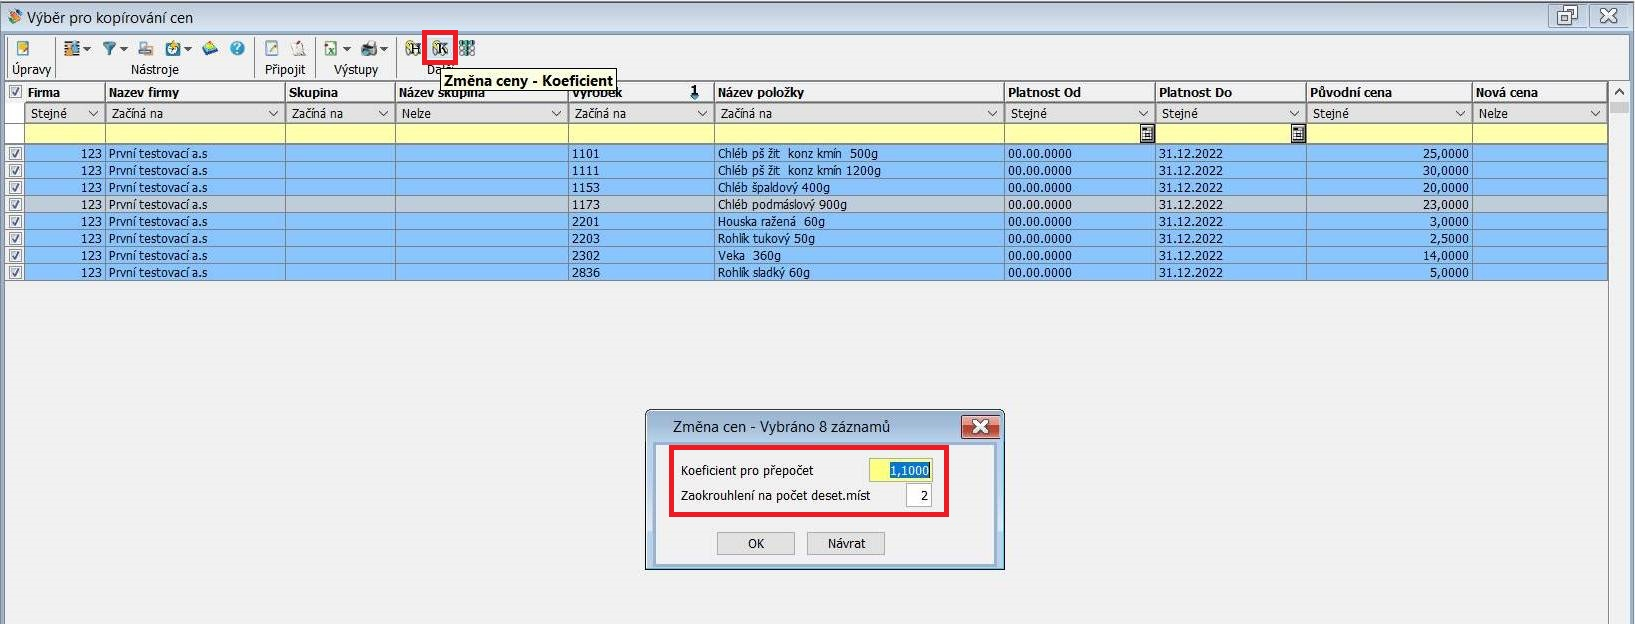Click the Koeficient pro přepočet input field
The height and width of the screenshot is (624, 1635).
point(900,470)
